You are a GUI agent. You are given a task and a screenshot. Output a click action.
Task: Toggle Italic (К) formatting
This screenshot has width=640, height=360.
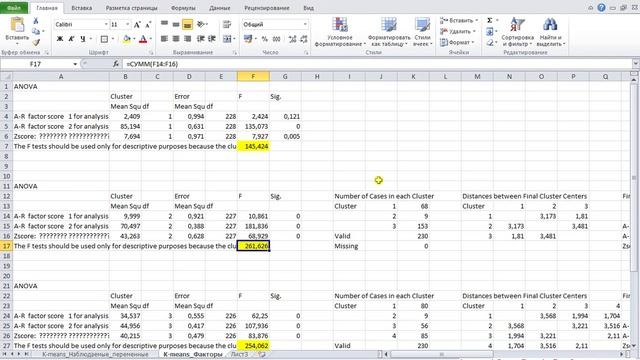coord(71,39)
